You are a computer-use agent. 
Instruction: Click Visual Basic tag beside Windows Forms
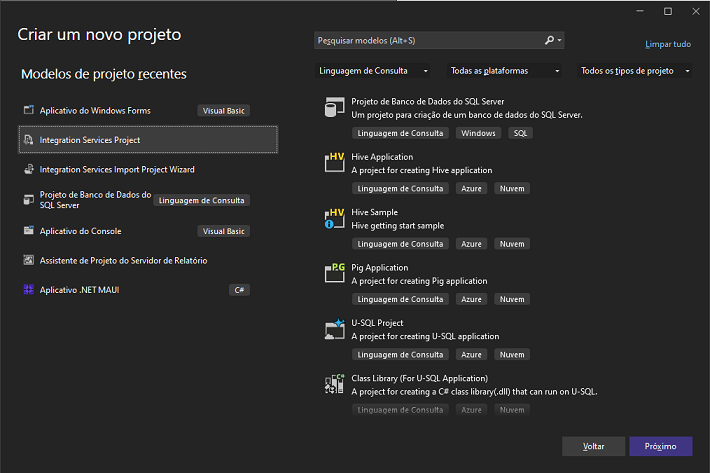tap(224, 110)
